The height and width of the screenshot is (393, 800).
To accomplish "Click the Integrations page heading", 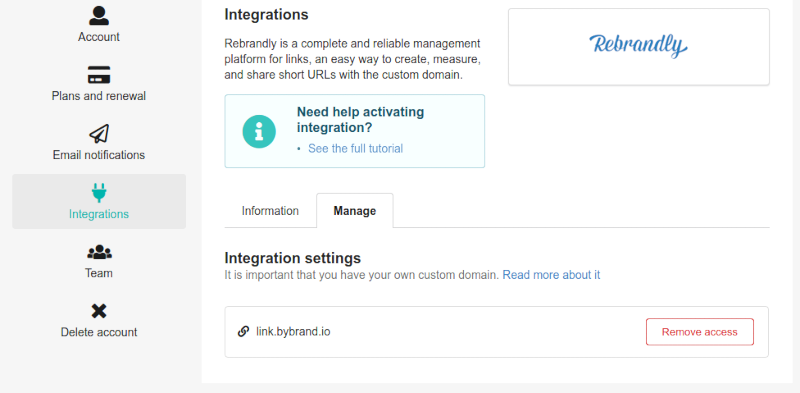I will (x=267, y=15).
